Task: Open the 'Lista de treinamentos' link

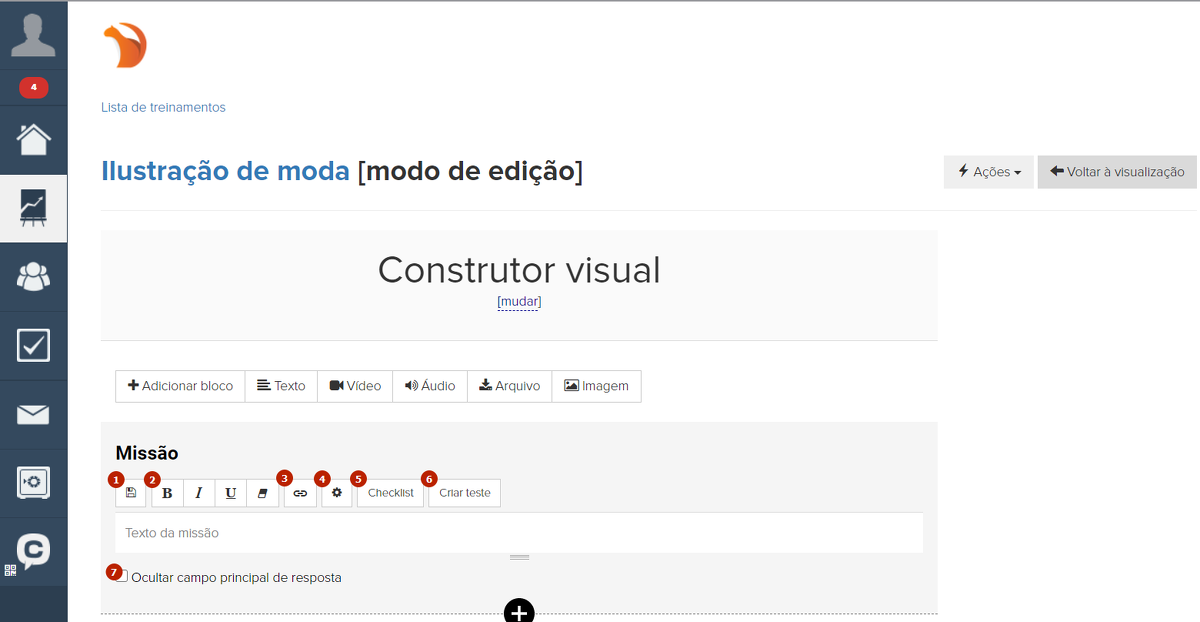Action: click(x=163, y=107)
